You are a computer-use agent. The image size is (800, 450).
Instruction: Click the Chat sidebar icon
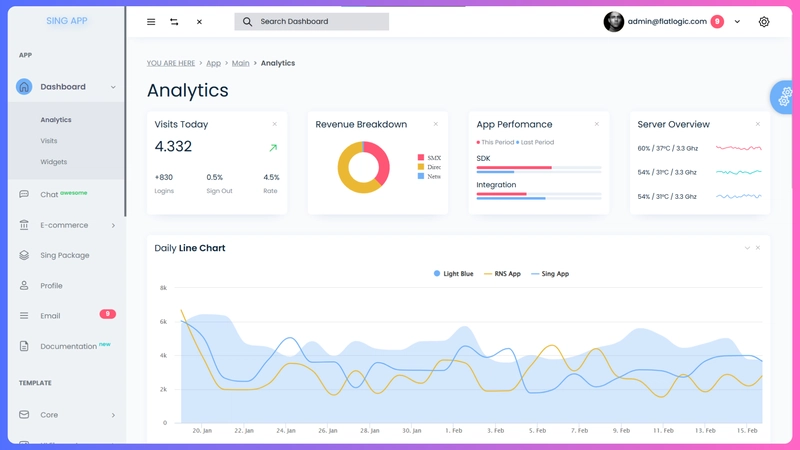(x=24, y=195)
